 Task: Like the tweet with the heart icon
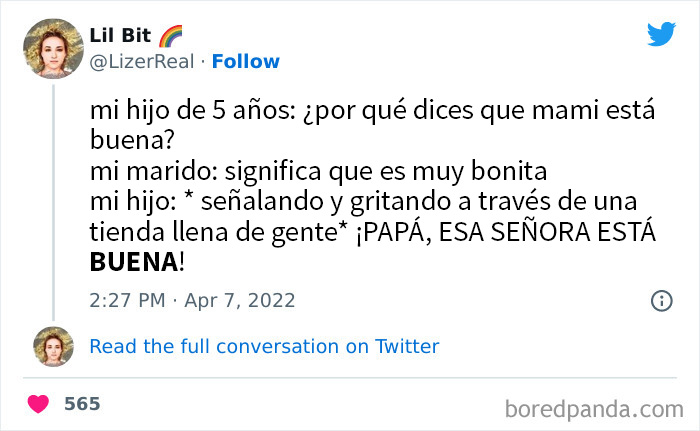[39, 404]
